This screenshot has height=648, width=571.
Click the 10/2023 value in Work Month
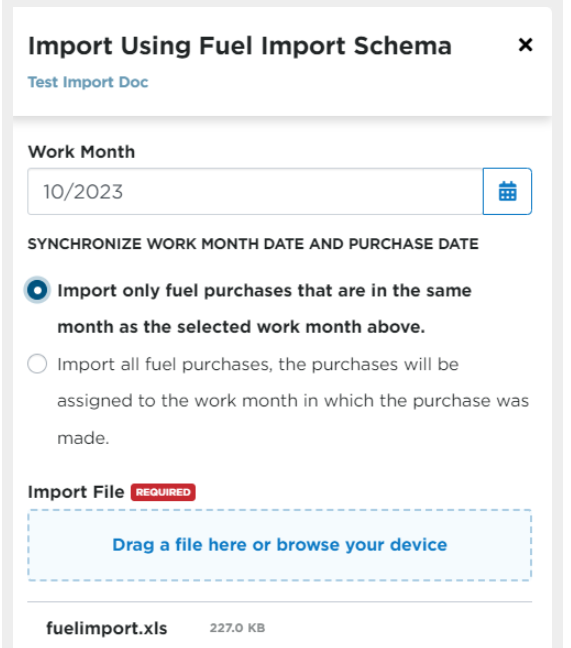click(x=83, y=192)
